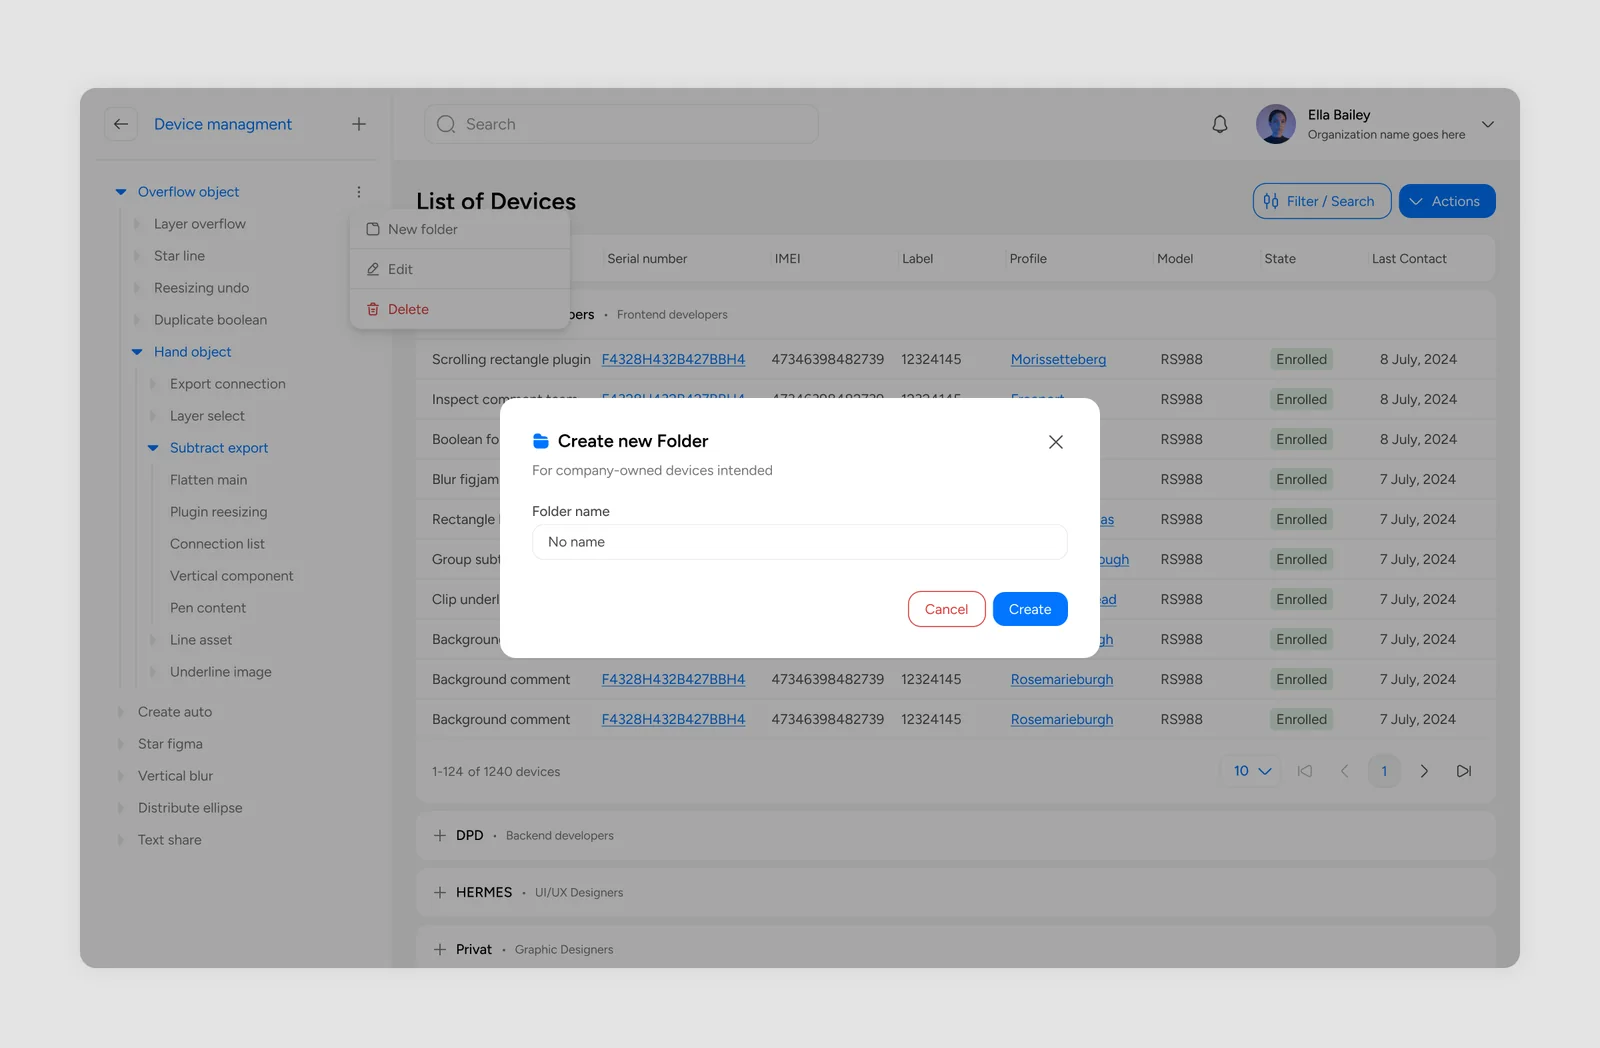Select Layer overflow in the tree
The width and height of the screenshot is (1600, 1048).
click(200, 224)
